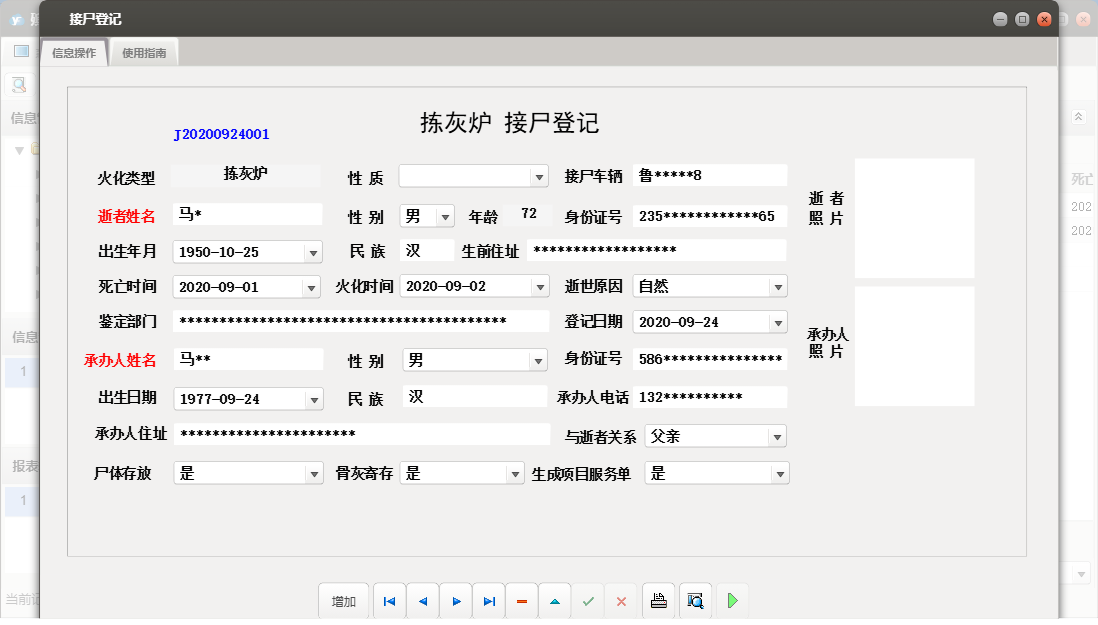Edit the record using the blue triangle icon

point(554,600)
